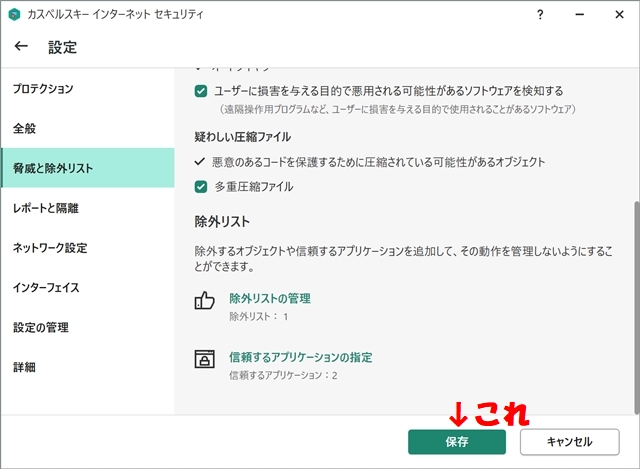The height and width of the screenshot is (469, 640).
Task: Select プロテクション in the sidebar
Action: click(x=43, y=89)
